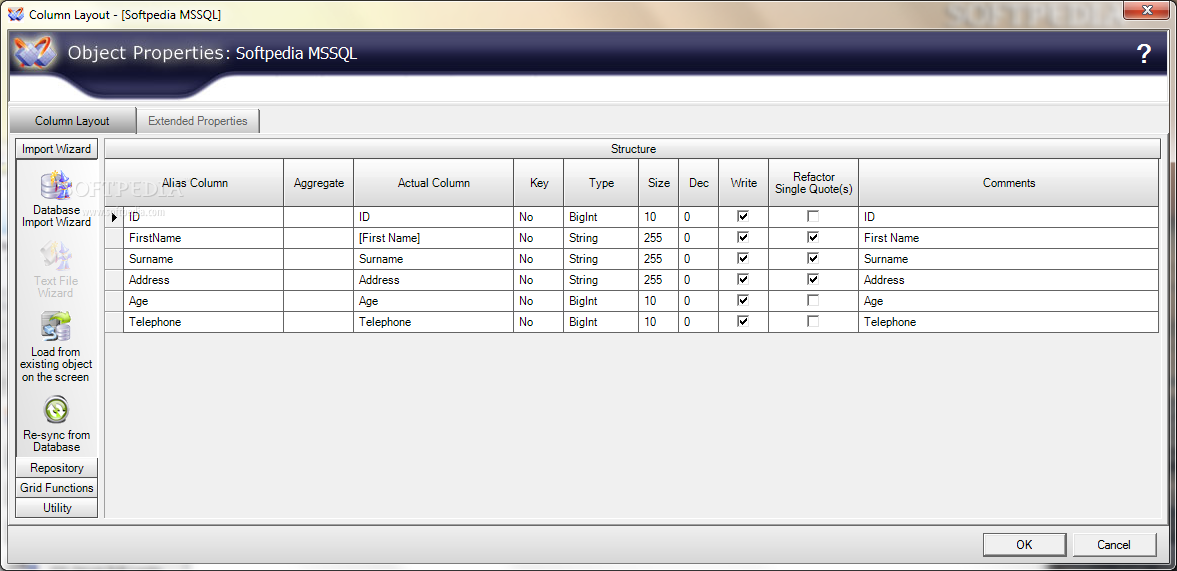Disable Refactor Single Quote for Surname row
This screenshot has height=571, width=1177.
(813, 258)
